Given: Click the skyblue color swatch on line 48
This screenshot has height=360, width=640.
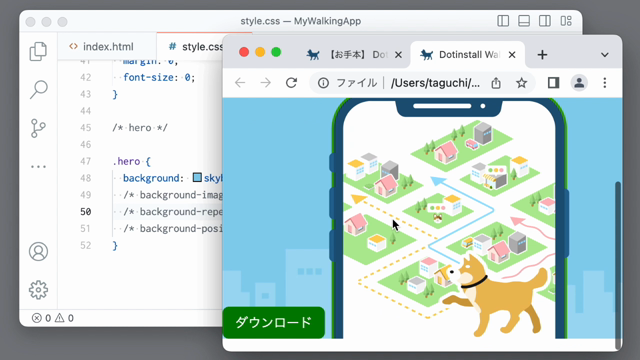Looking at the screenshot, I should pyautogui.click(x=197, y=177).
